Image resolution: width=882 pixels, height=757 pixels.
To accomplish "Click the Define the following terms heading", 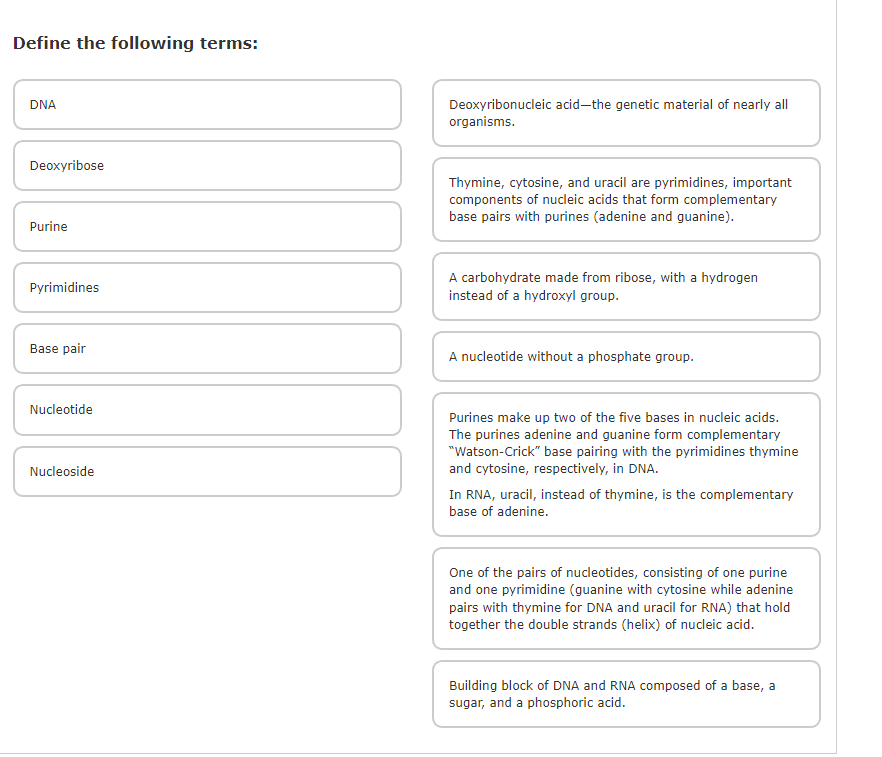I will coord(134,43).
